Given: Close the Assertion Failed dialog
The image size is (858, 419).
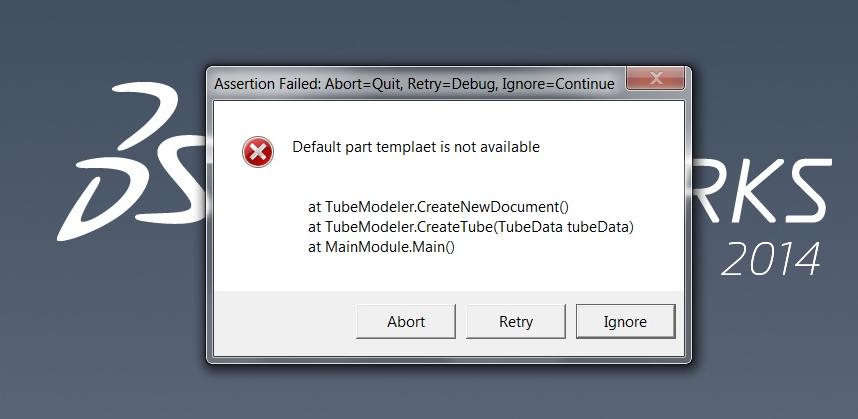Looking at the screenshot, I should [x=656, y=80].
